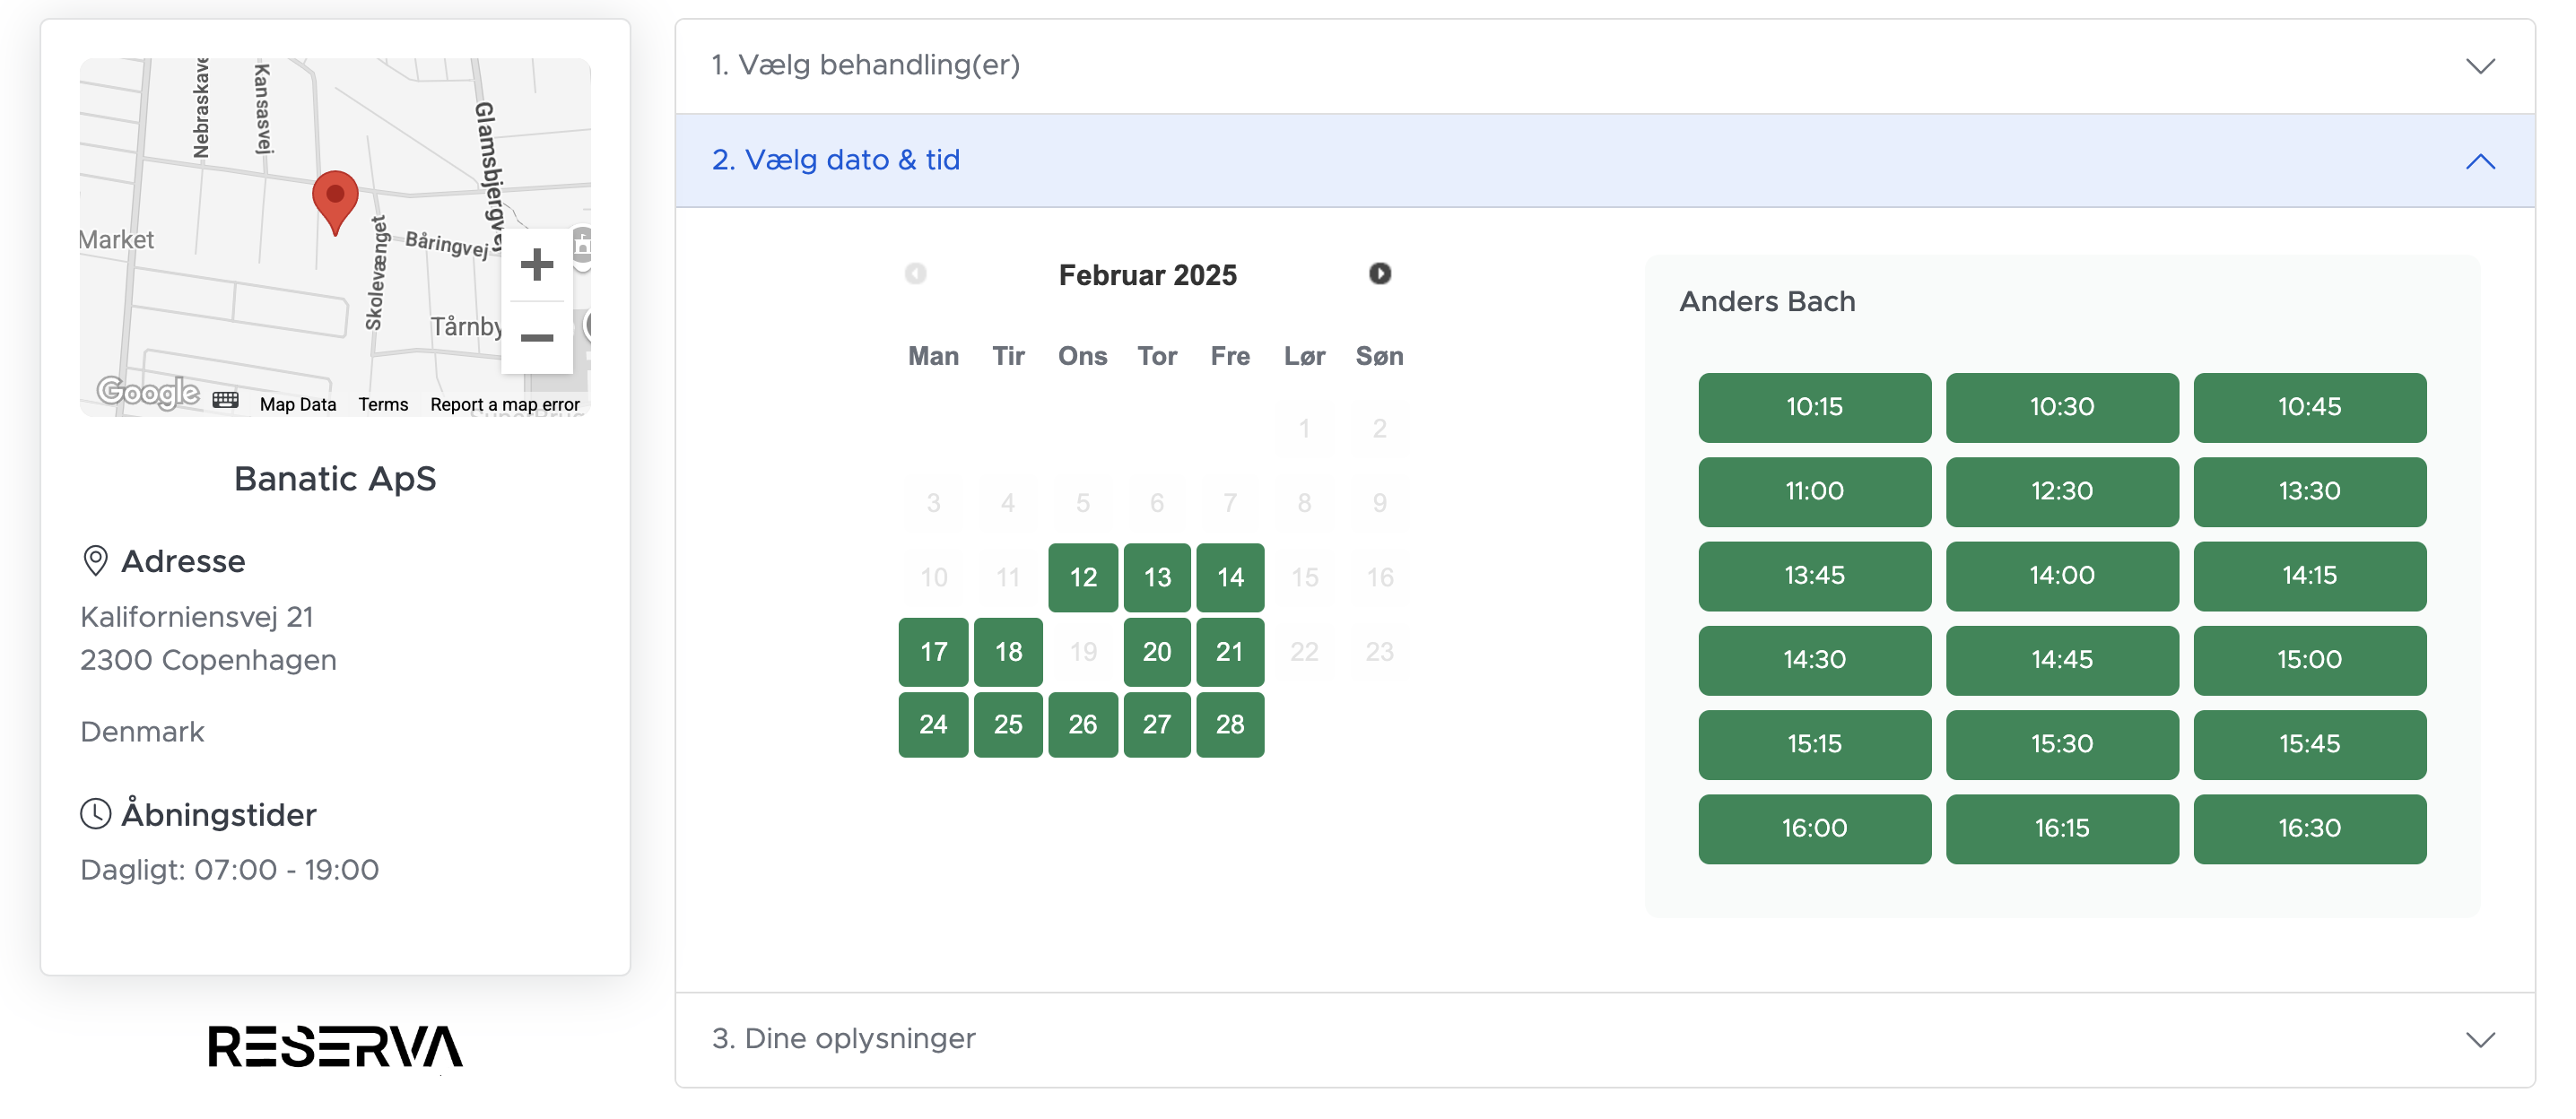Expand the Dine oplysninger chevron
The width and height of the screenshot is (2576, 1119).
2479,1040
